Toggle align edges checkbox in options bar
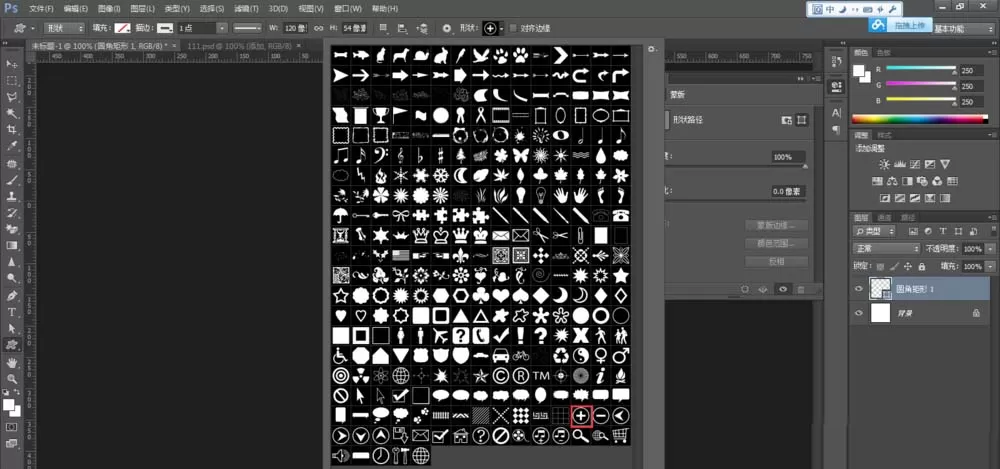1000x469 pixels. click(513, 28)
